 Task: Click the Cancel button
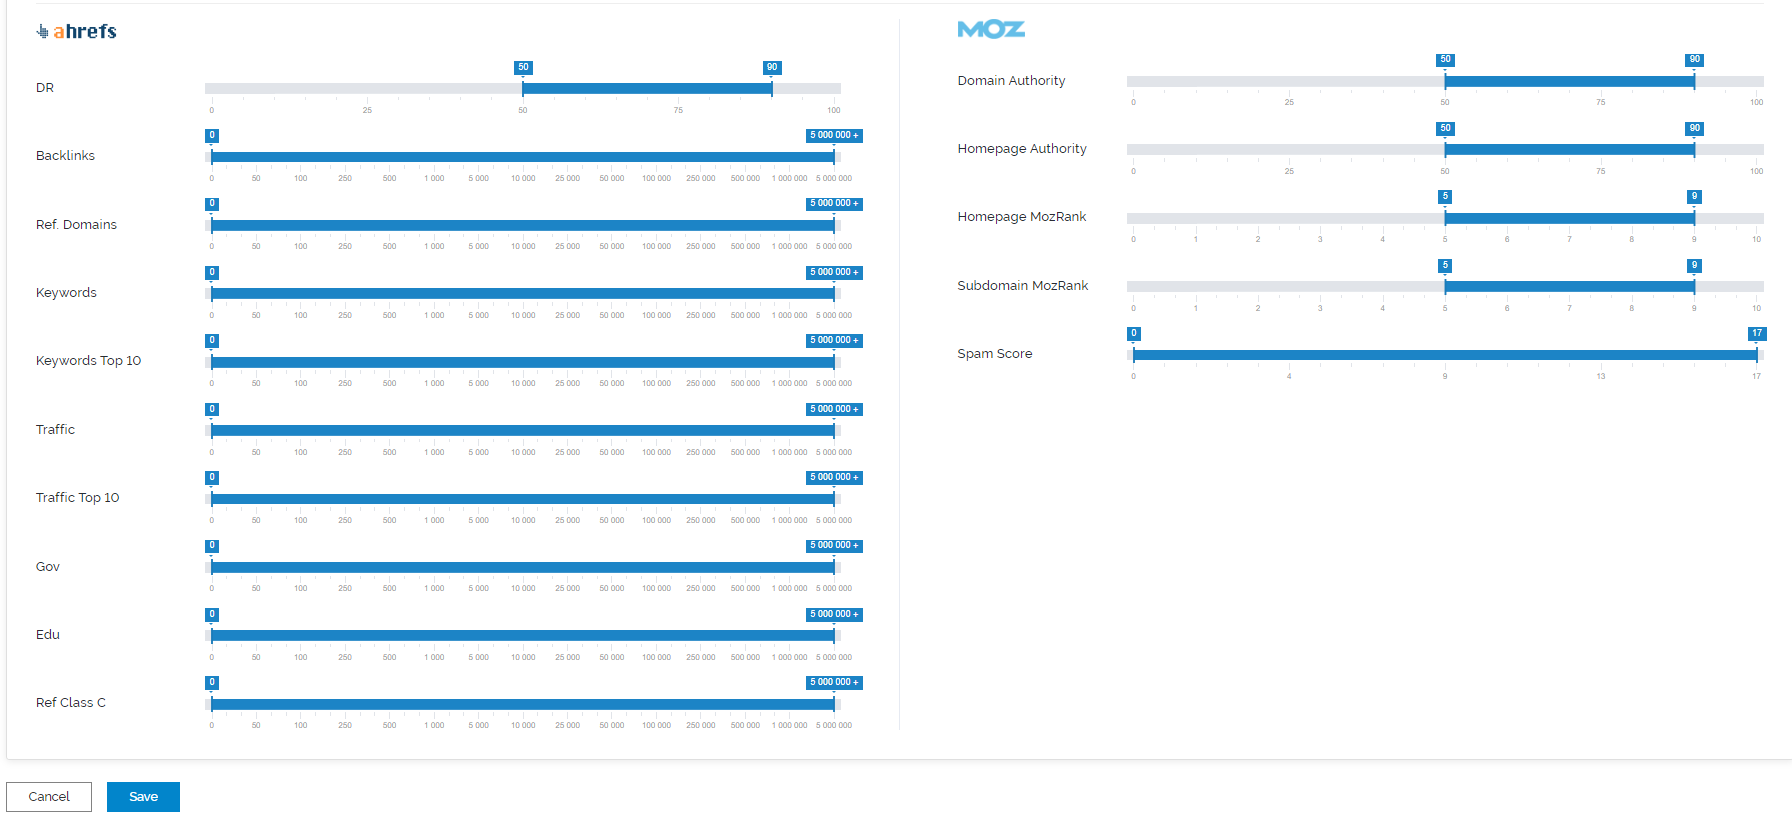point(49,797)
